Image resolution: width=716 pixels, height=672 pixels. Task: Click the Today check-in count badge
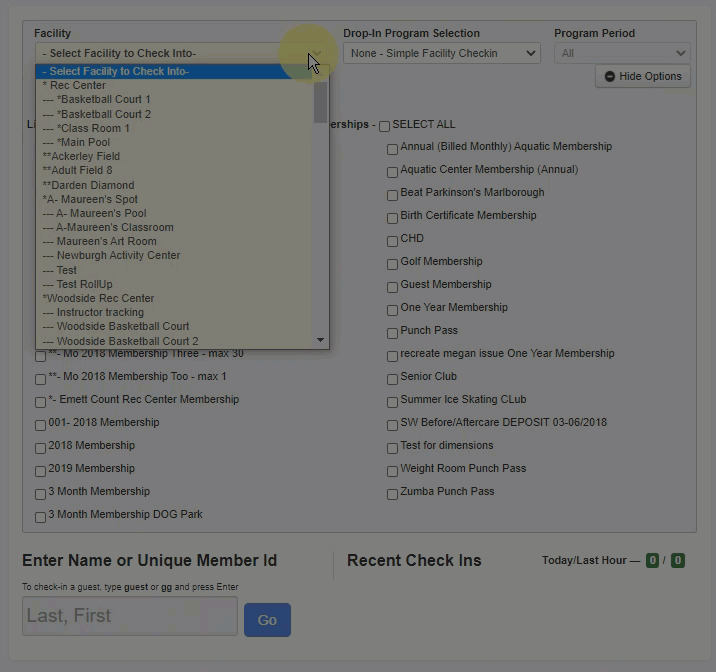coord(652,561)
